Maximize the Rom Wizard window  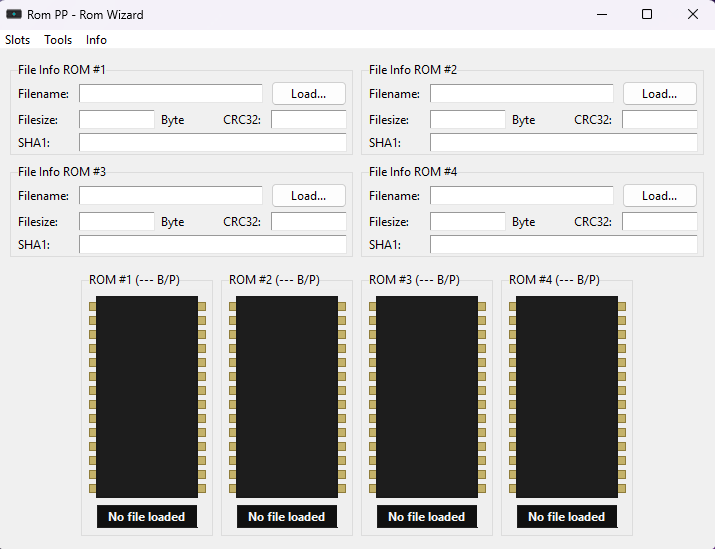click(647, 15)
